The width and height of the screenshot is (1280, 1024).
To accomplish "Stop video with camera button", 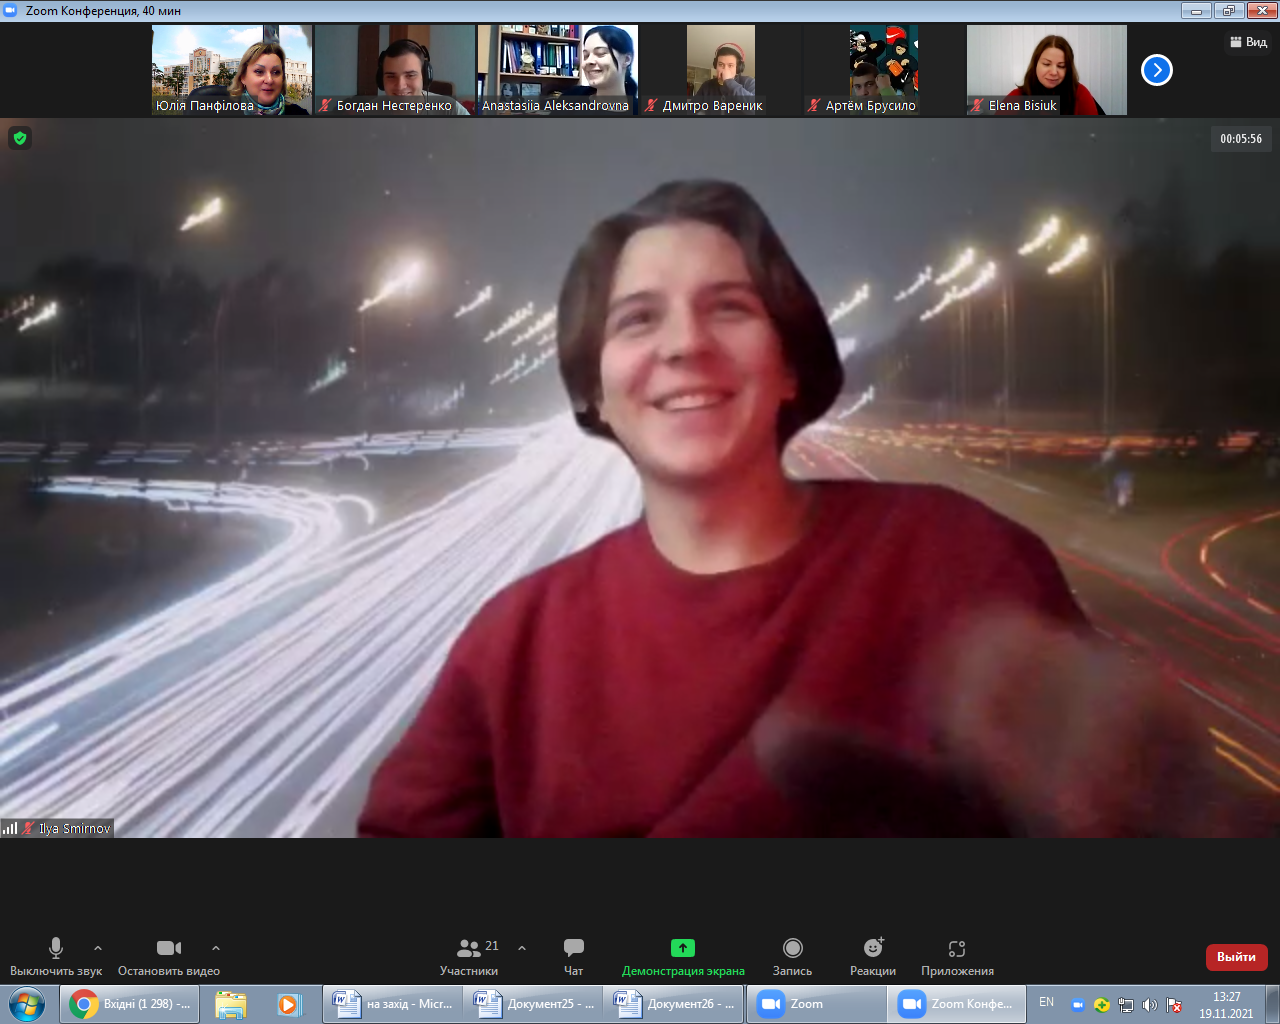I will pos(169,948).
